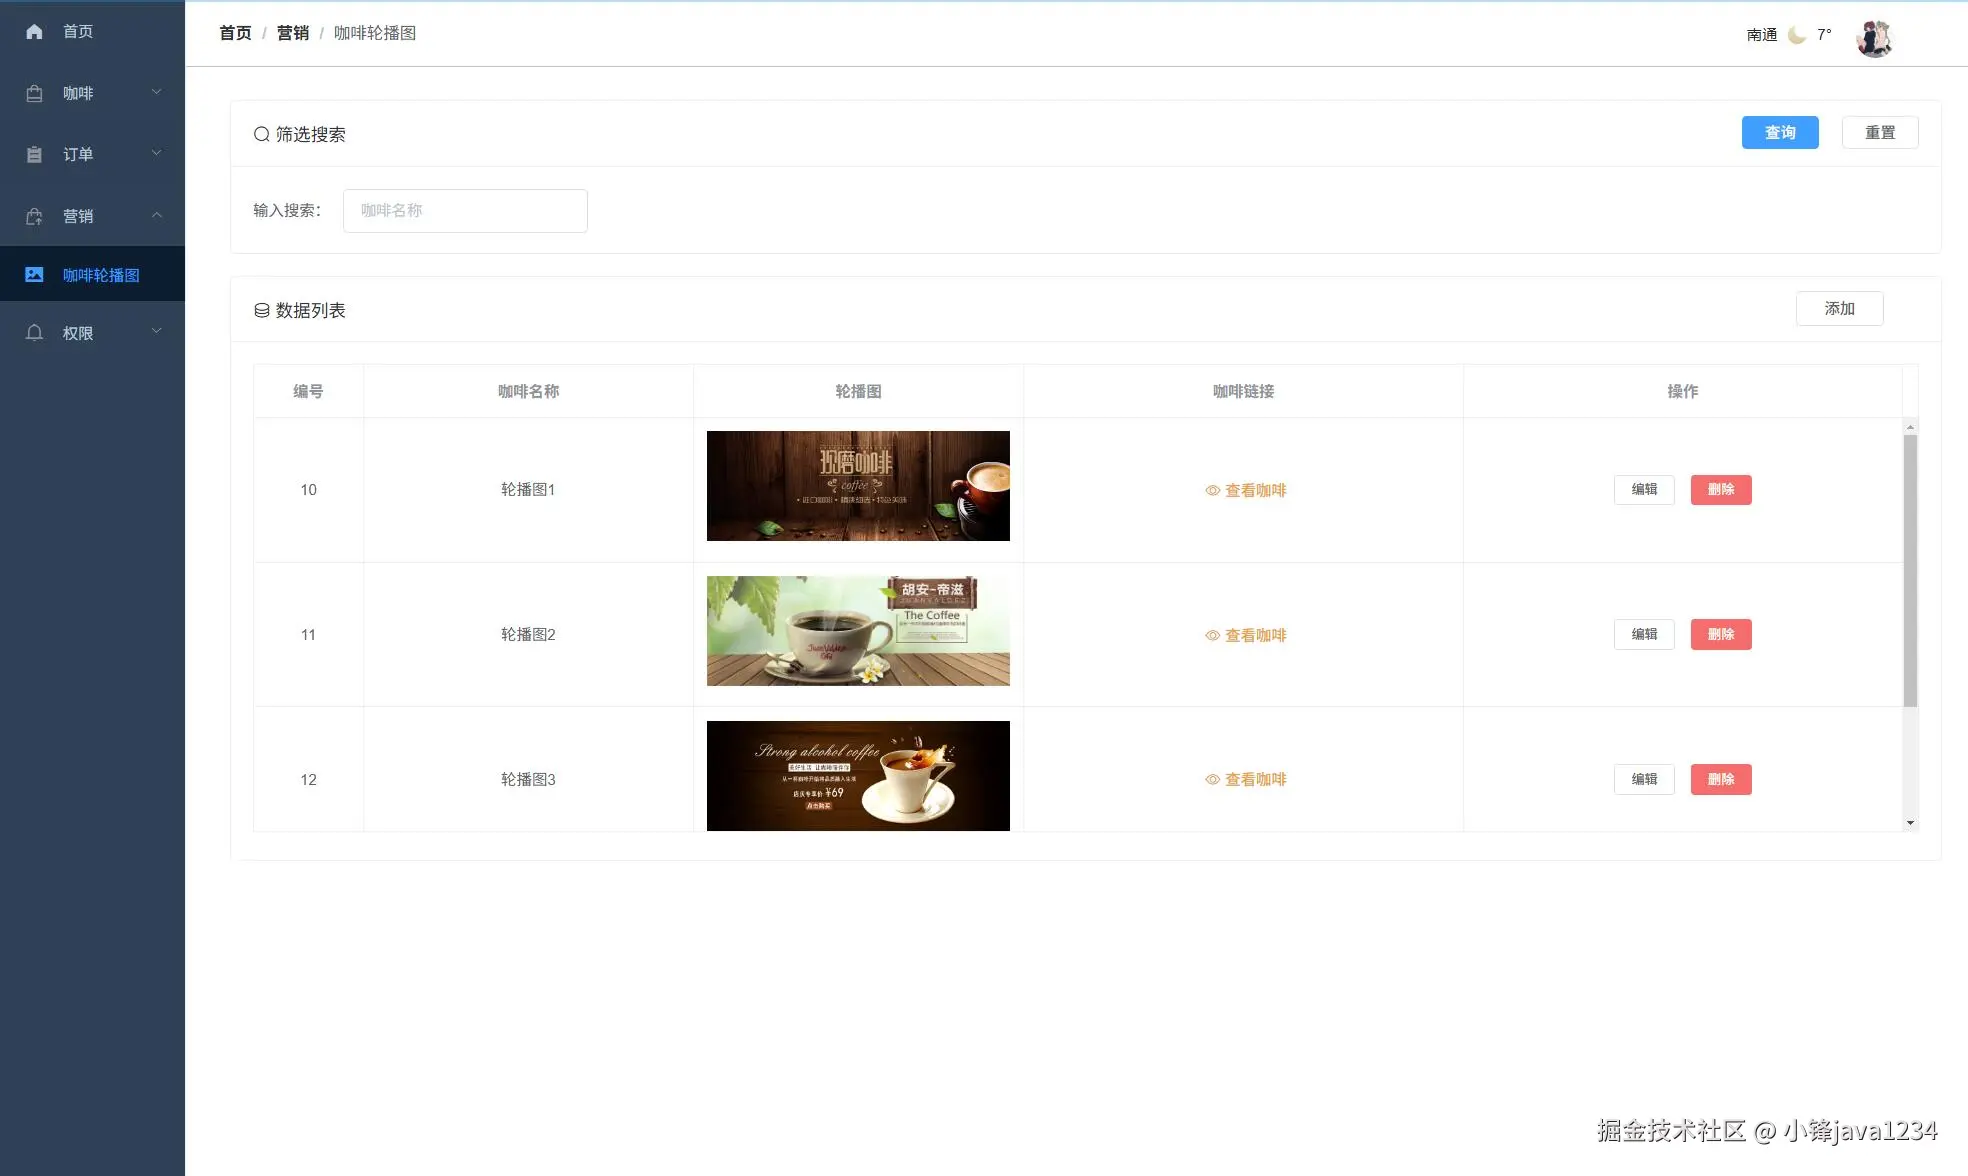Focus the 咖啡名称 search input
This screenshot has width=1968, height=1176.
(465, 210)
